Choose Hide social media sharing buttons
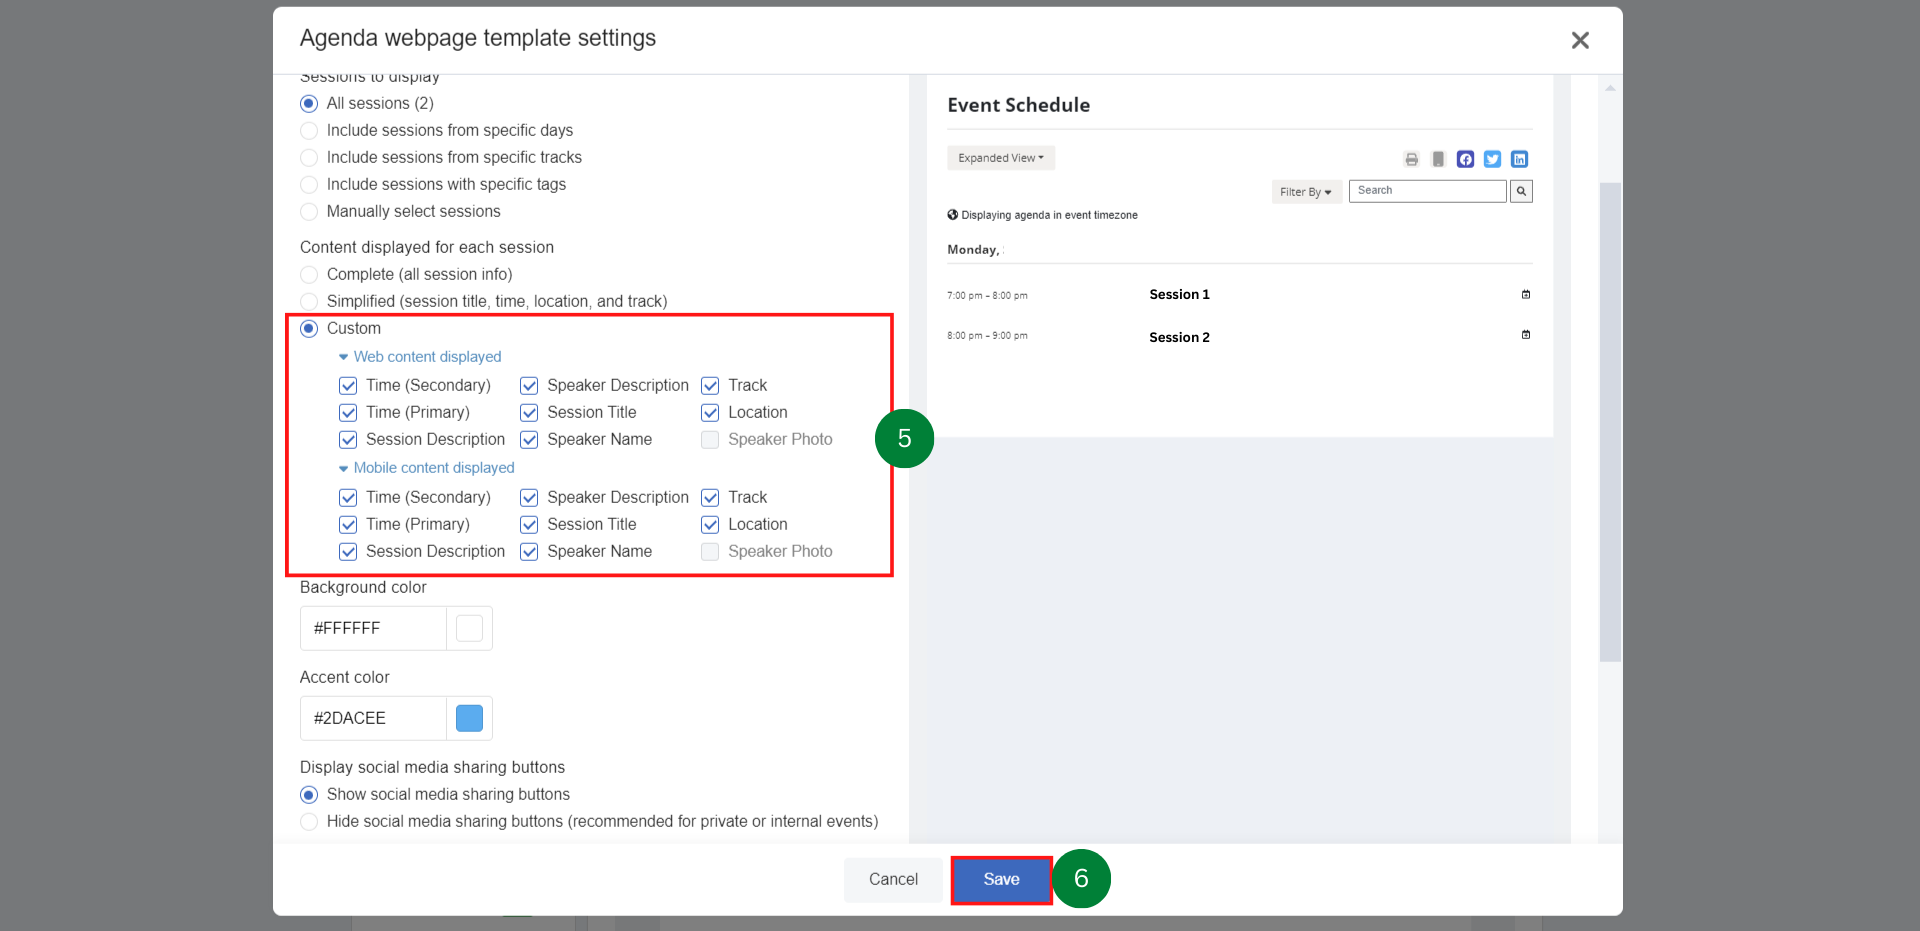The width and height of the screenshot is (1920, 931). [309, 821]
